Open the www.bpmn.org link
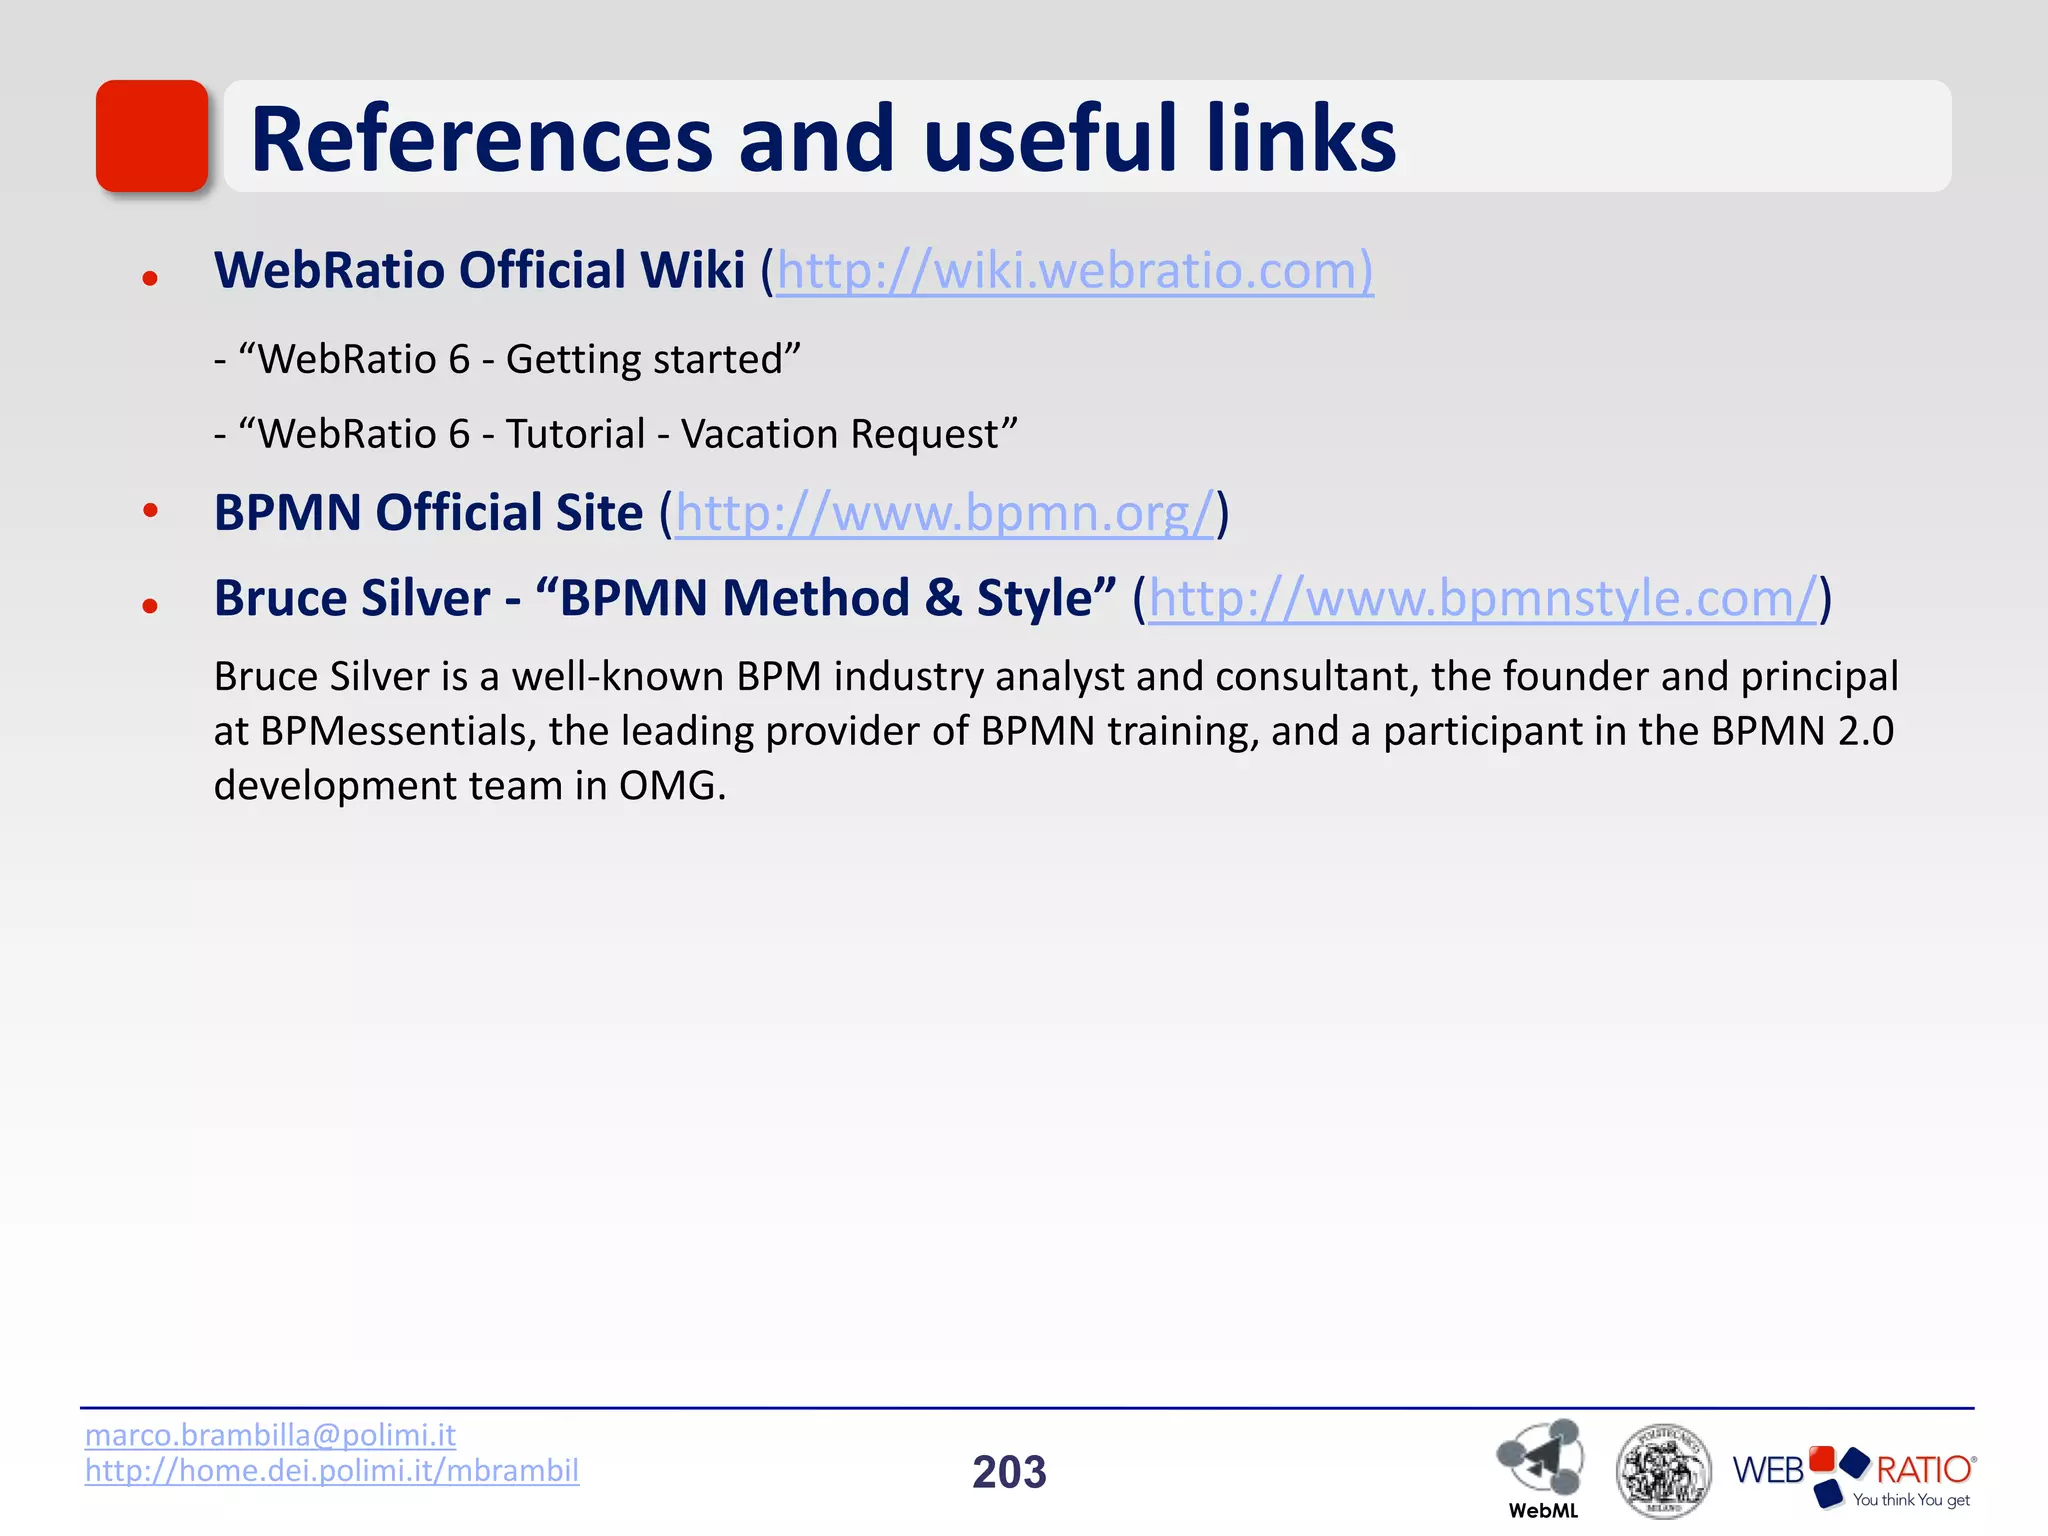This screenshot has width=2048, height=1536. tap(945, 513)
